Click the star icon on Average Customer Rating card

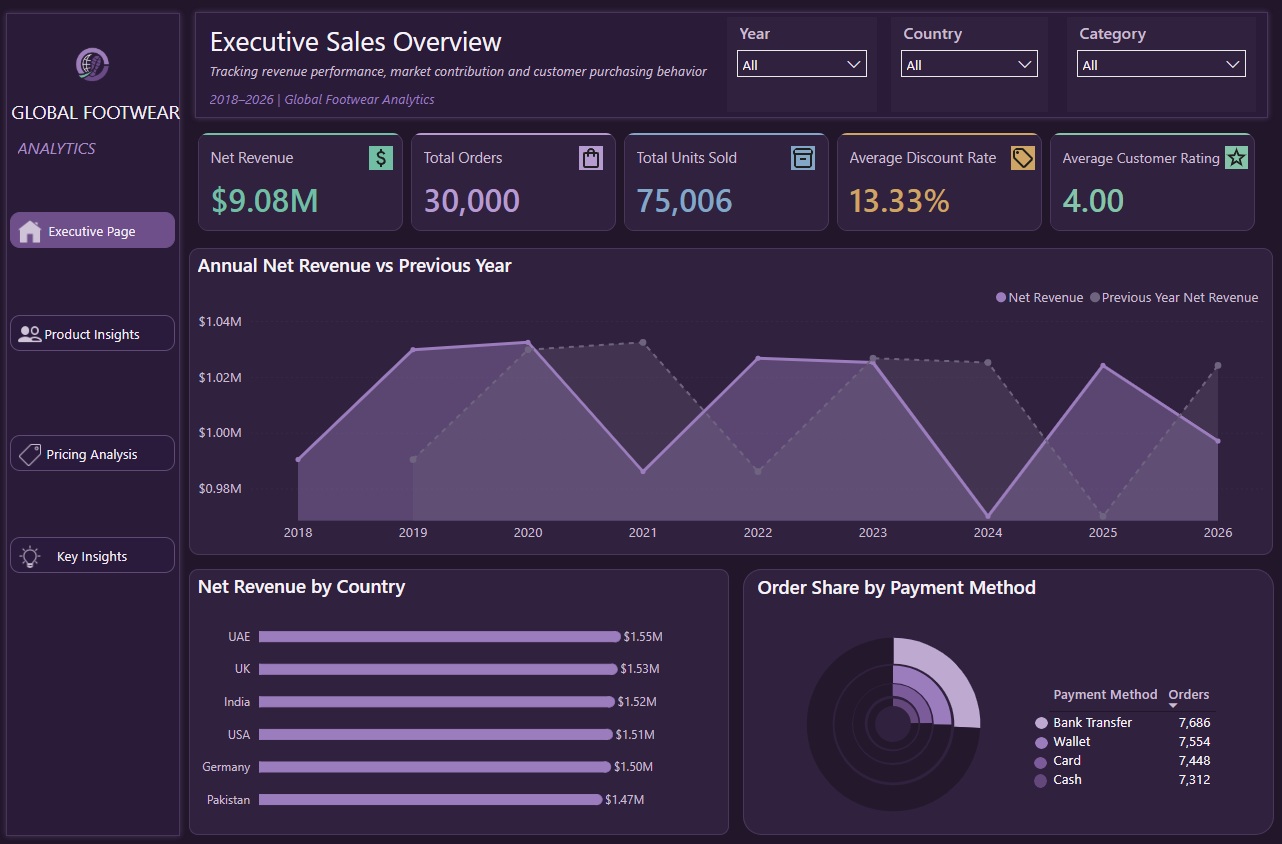1237,157
